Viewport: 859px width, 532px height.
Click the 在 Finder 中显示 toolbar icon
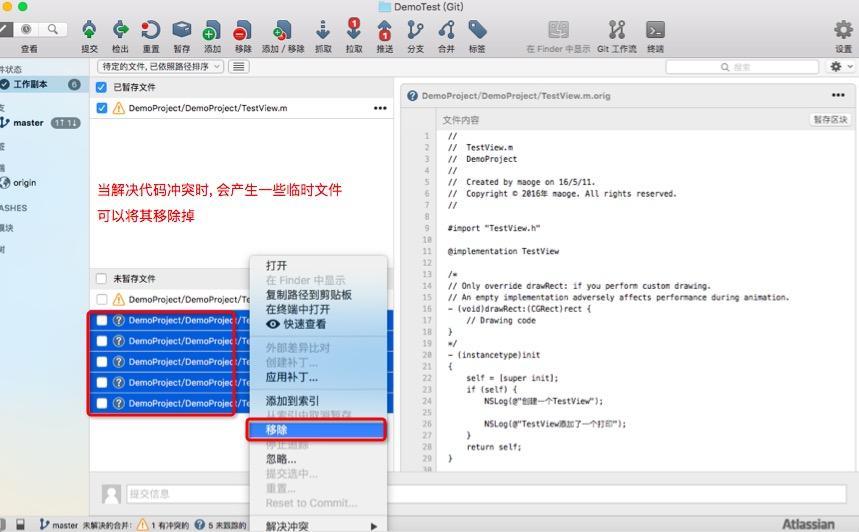click(558, 30)
